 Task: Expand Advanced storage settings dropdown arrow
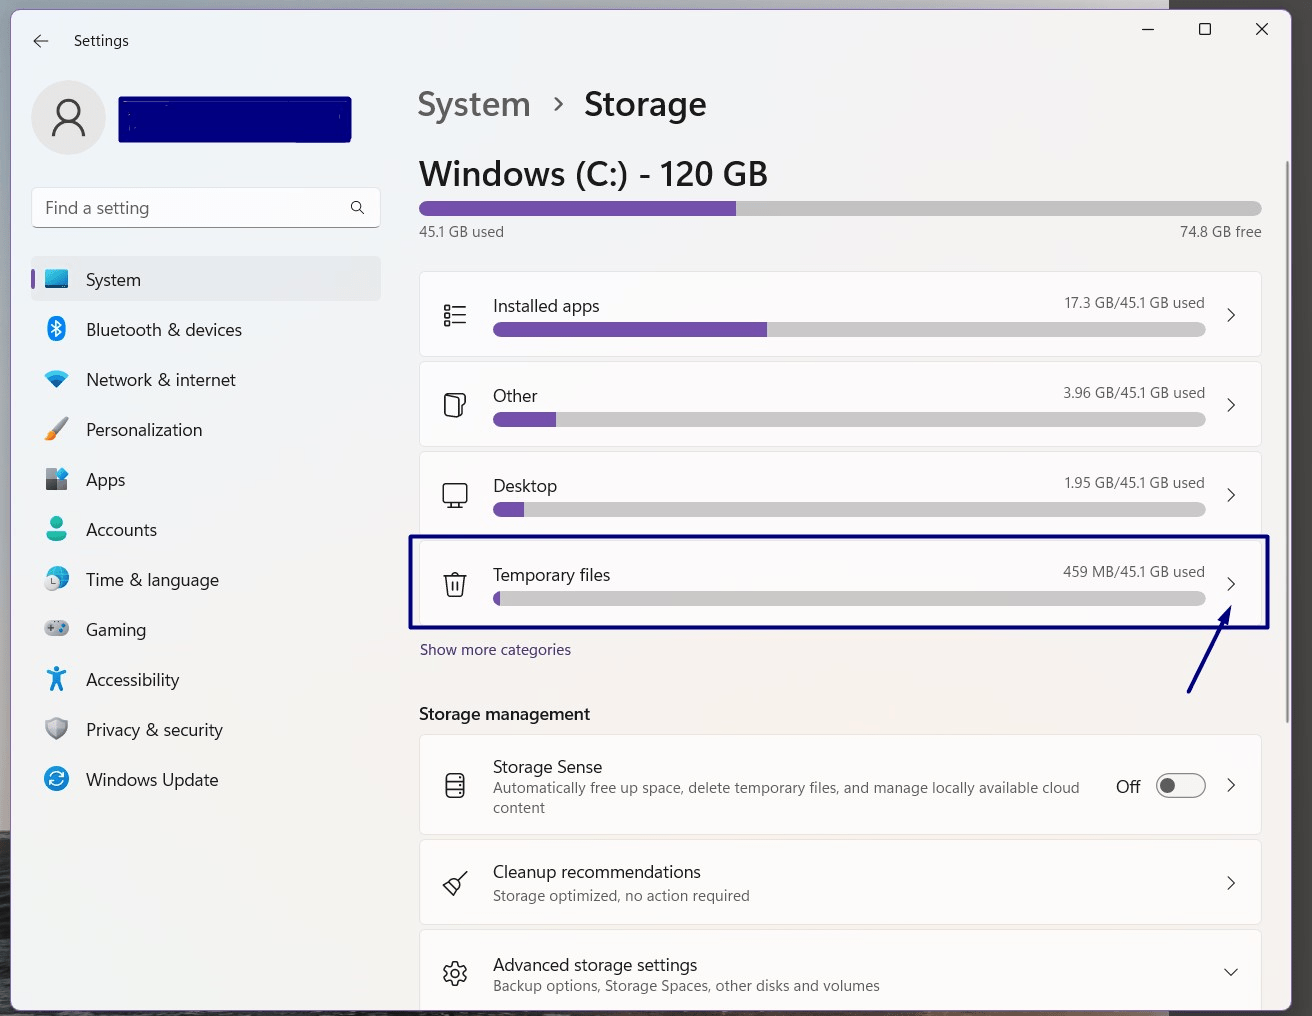pyautogui.click(x=1231, y=972)
